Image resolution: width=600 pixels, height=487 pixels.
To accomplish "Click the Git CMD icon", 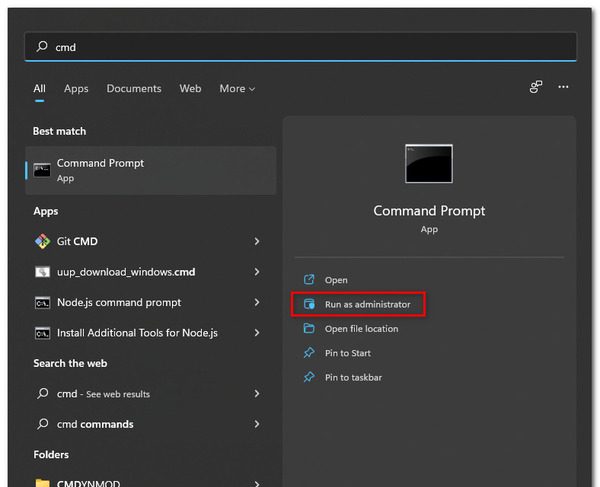I will tap(42, 241).
